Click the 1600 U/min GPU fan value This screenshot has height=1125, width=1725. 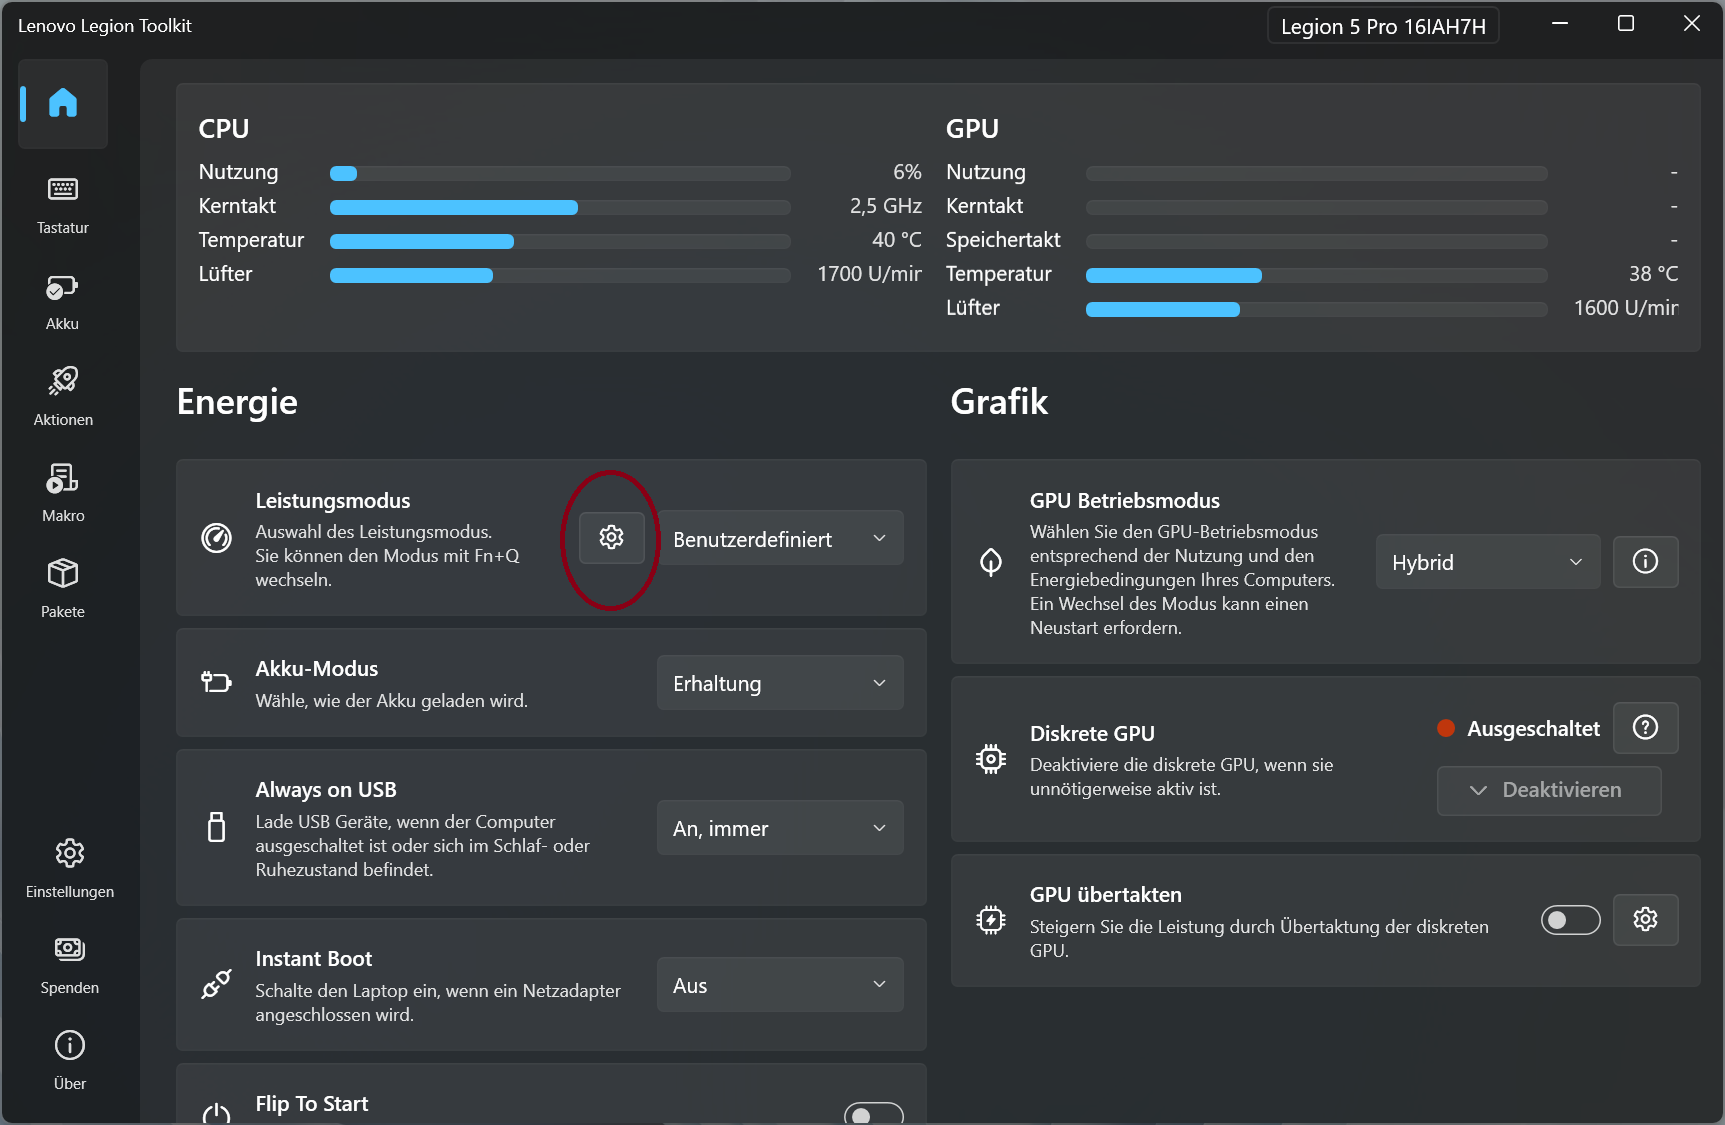click(1626, 308)
